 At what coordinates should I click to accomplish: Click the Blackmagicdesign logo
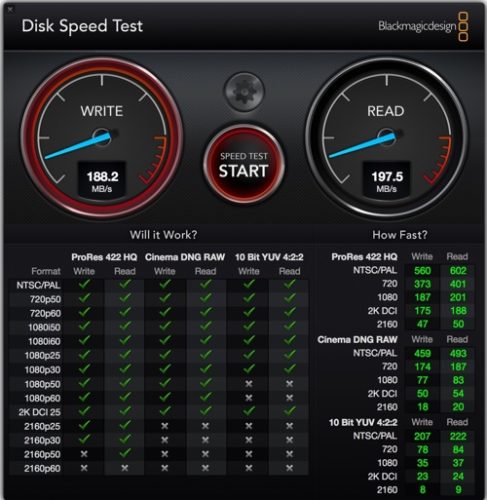coord(423,27)
